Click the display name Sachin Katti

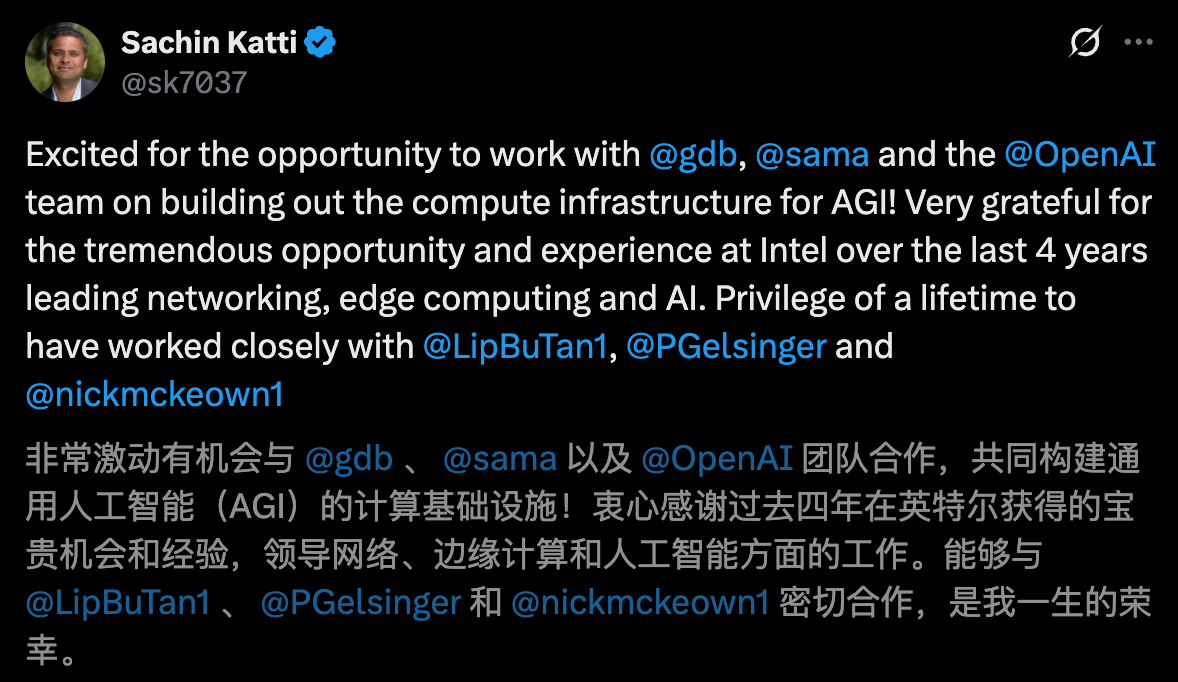208,42
